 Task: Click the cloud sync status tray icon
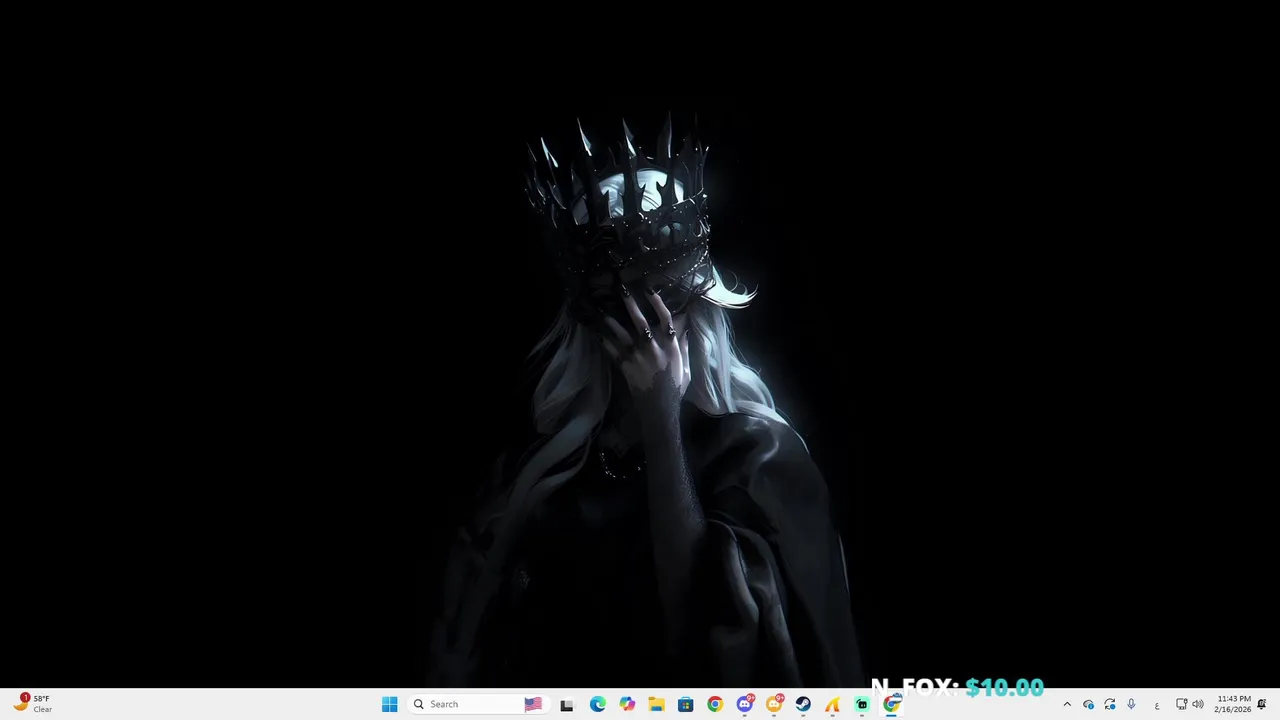tap(1088, 704)
